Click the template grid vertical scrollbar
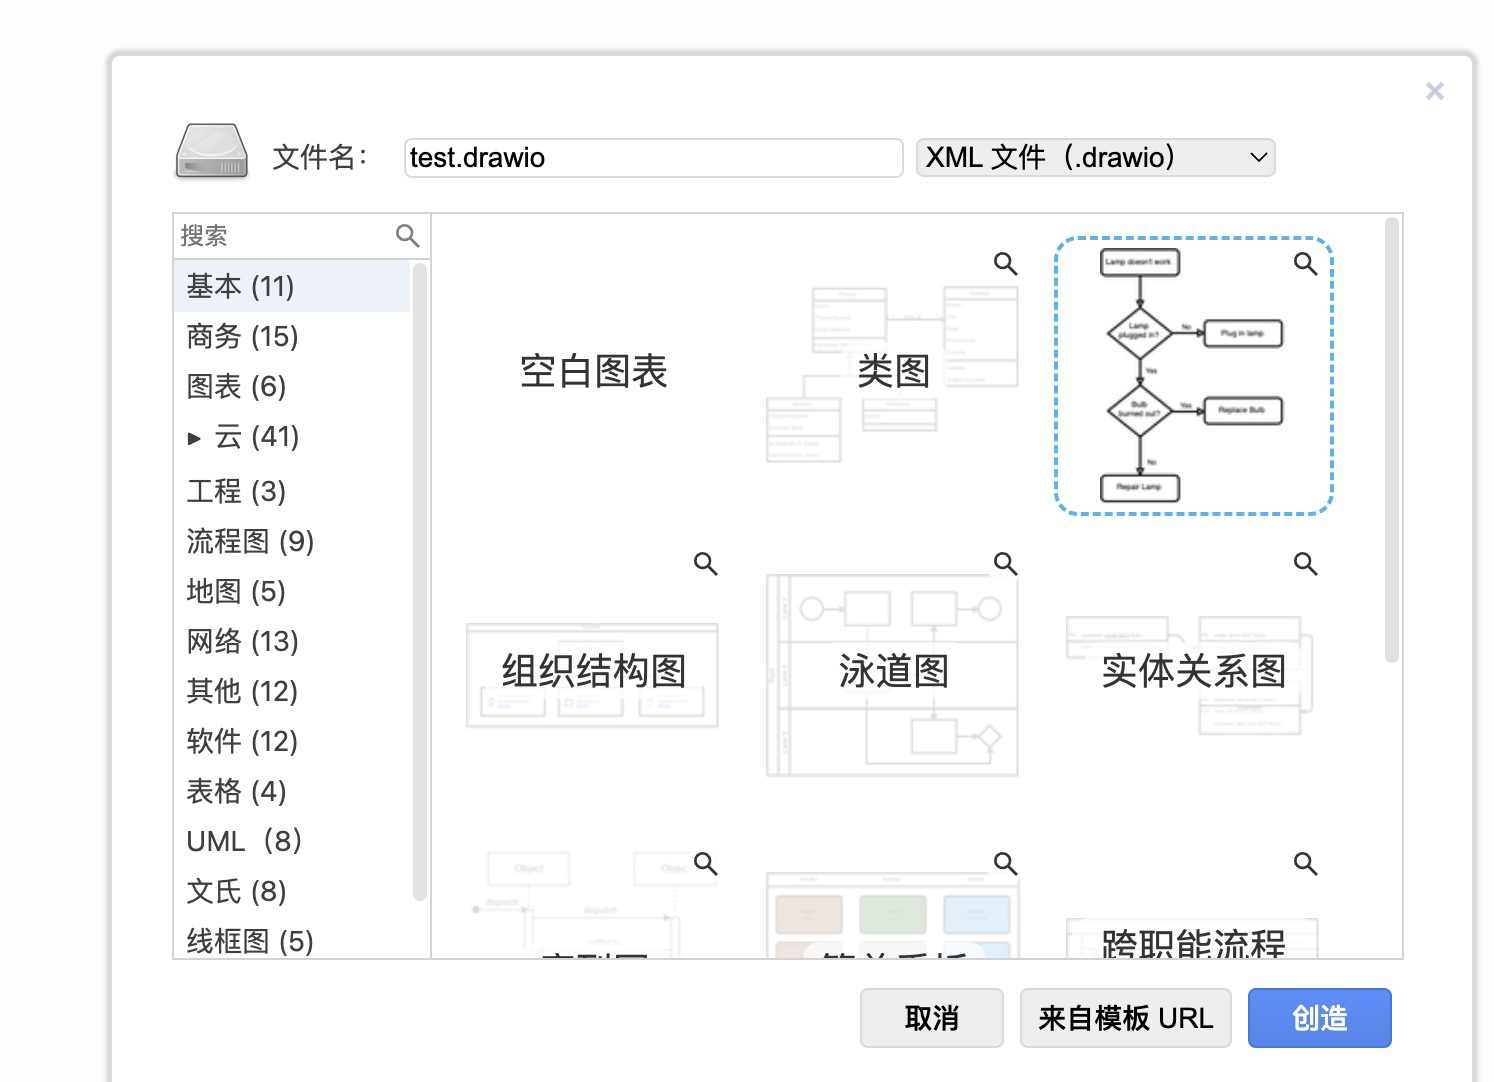 pos(1391,440)
